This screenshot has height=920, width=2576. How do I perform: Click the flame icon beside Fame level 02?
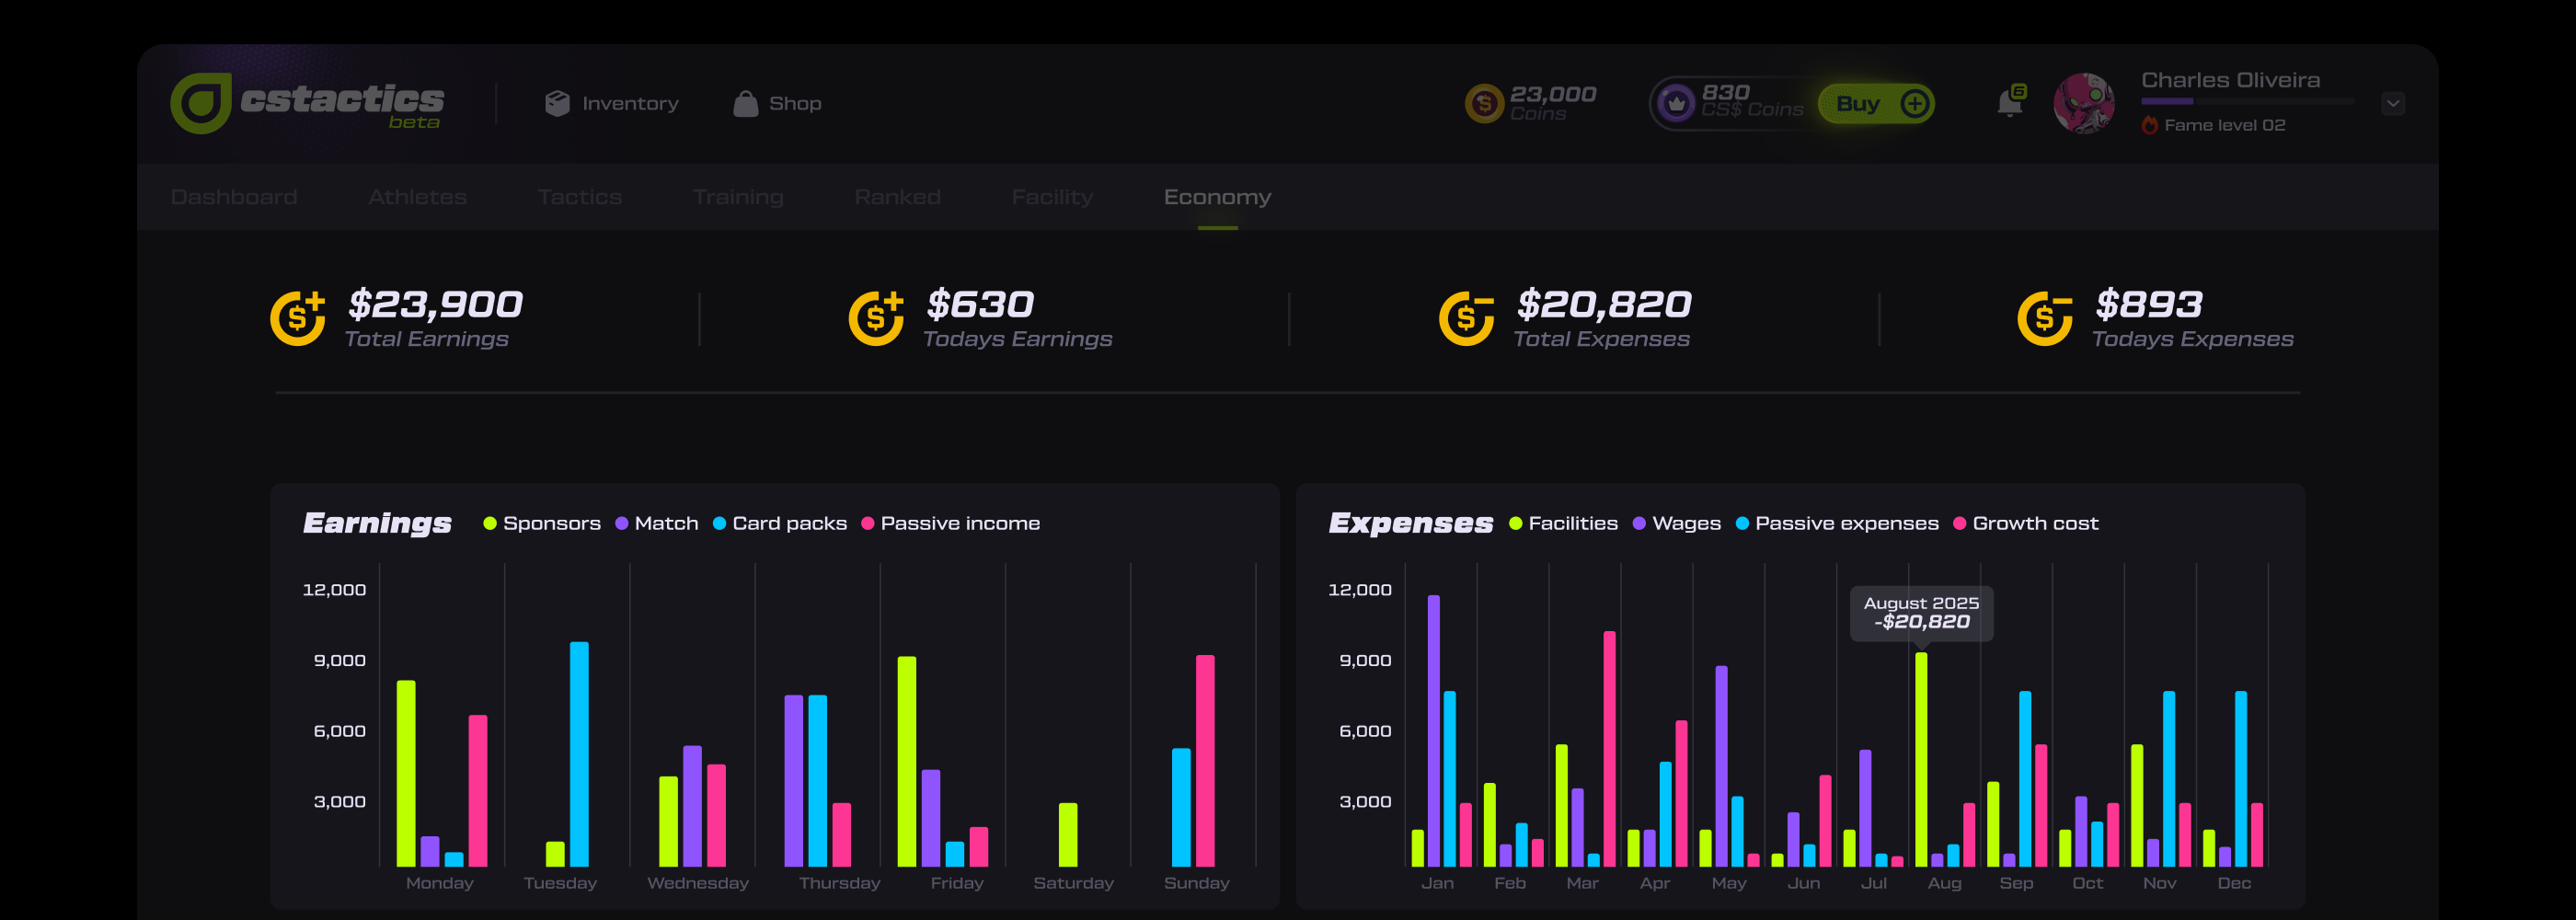[x=2150, y=125]
